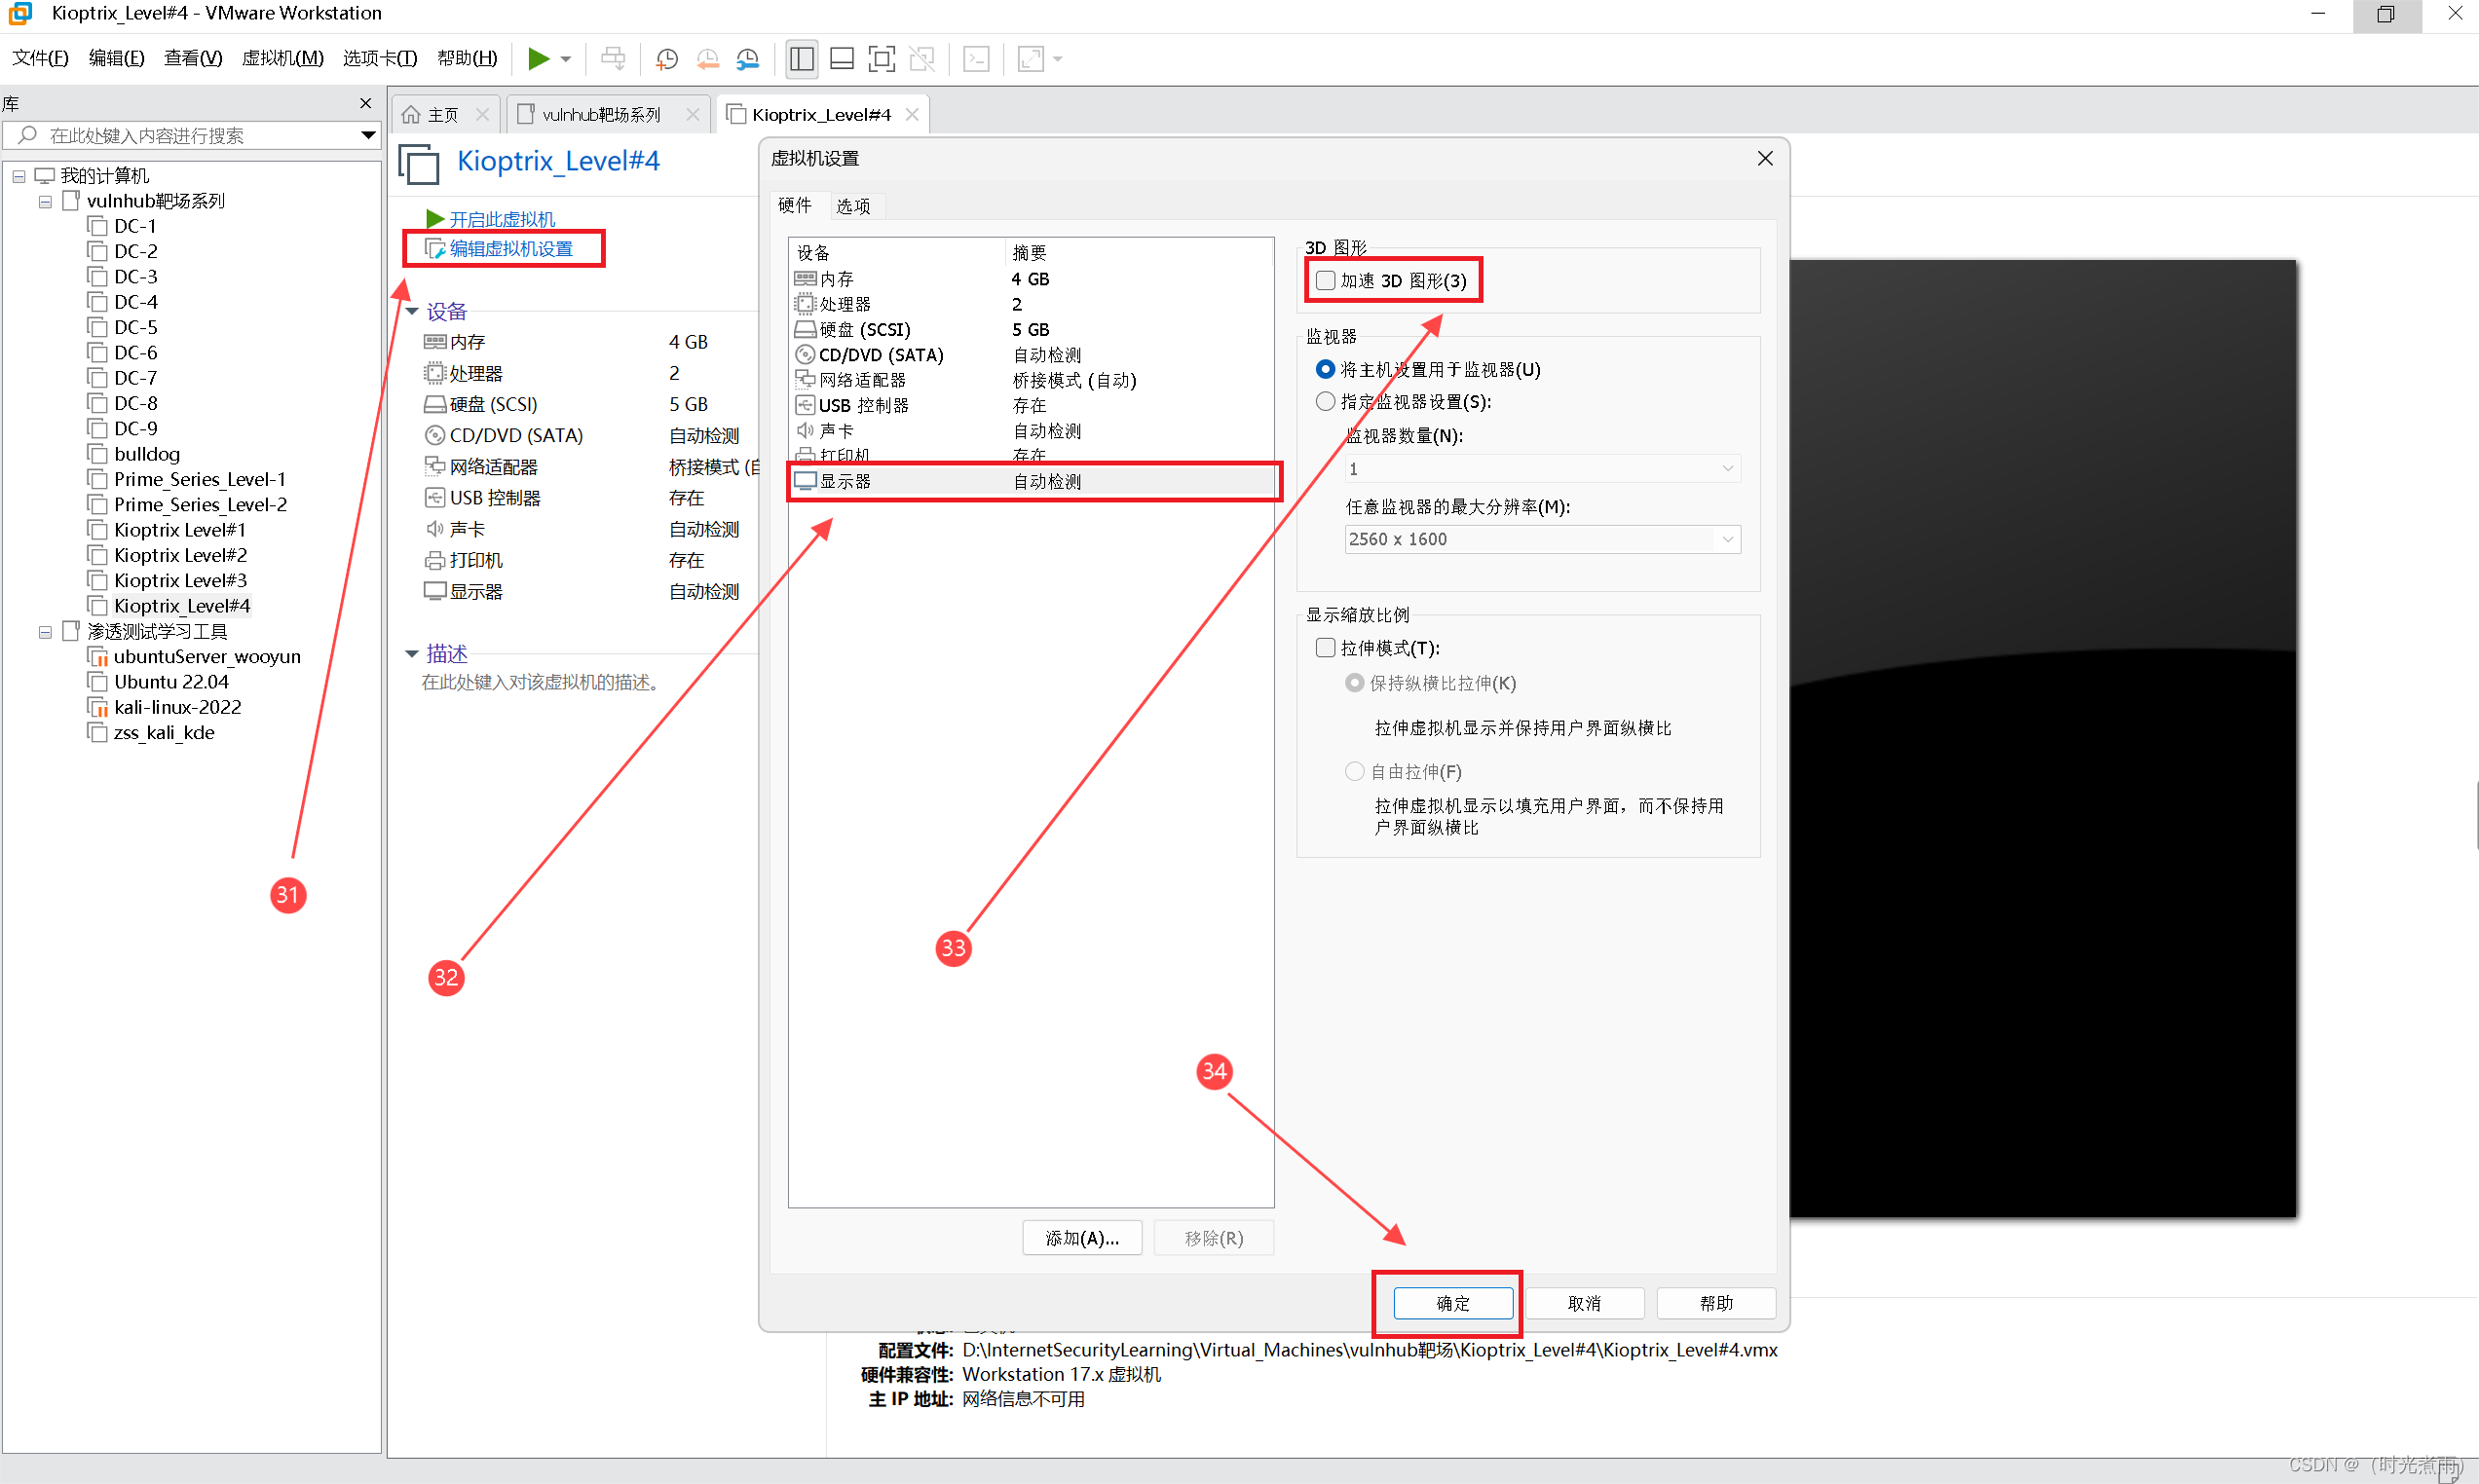Select 保持纵横比拉伸 radio button

point(1355,684)
